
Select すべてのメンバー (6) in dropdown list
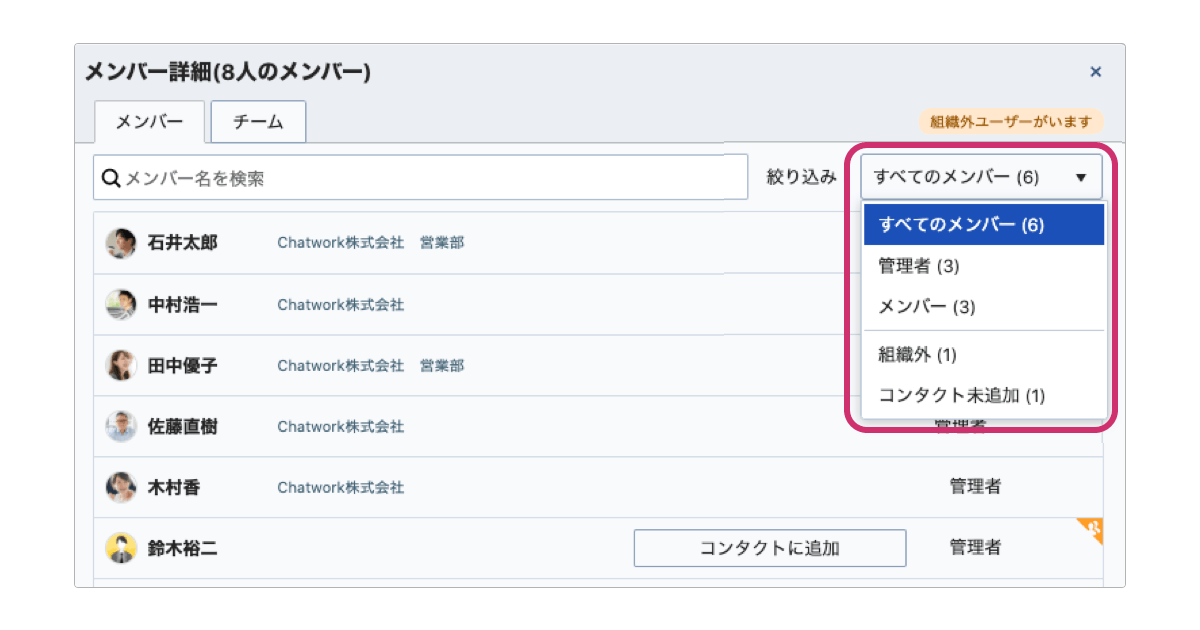(x=983, y=225)
